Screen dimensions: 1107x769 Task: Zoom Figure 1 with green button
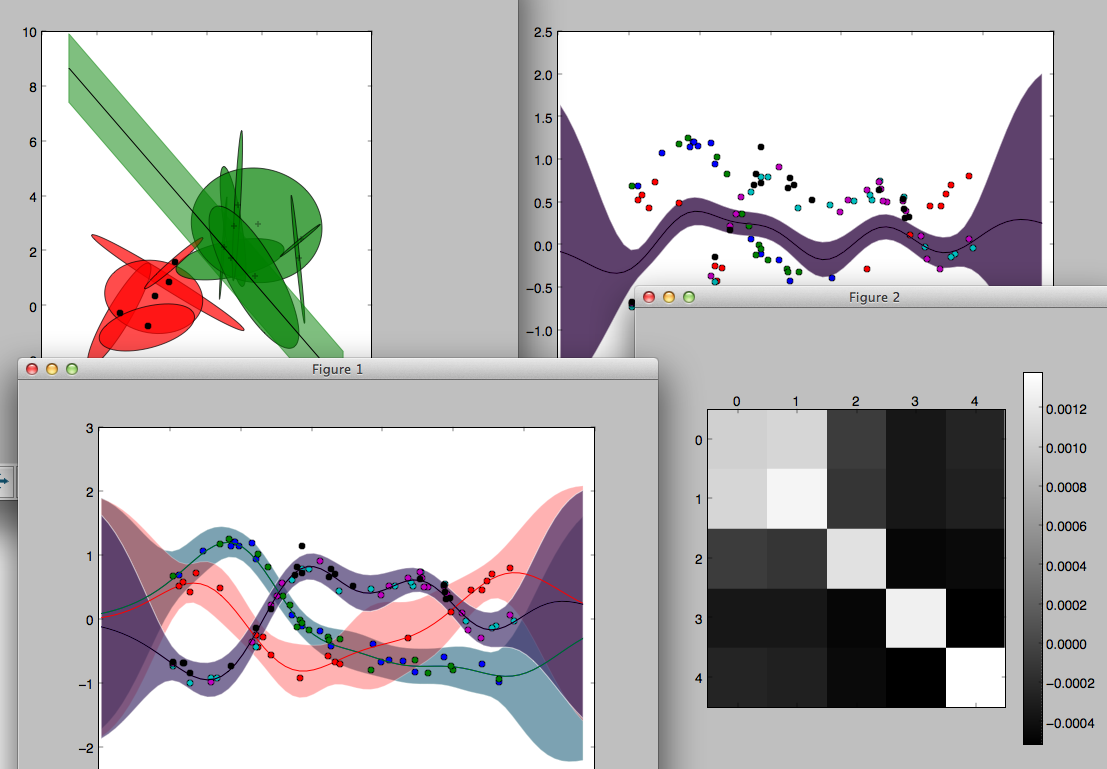pos(72,369)
